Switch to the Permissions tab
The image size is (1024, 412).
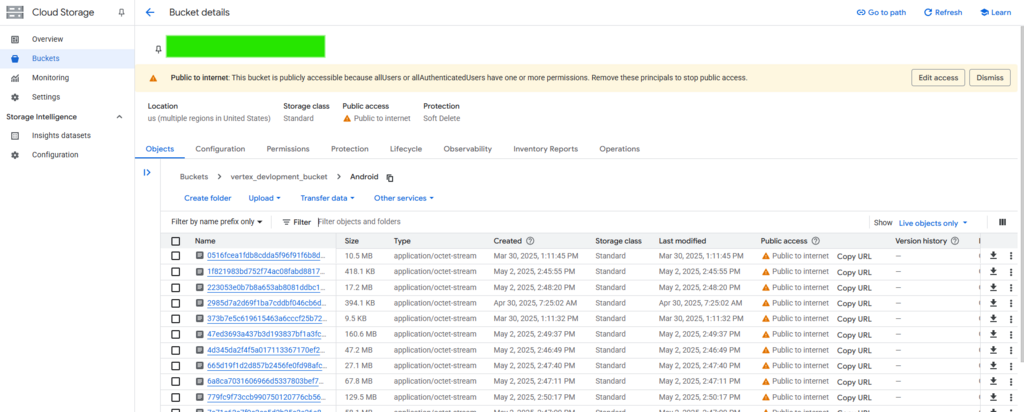287,149
